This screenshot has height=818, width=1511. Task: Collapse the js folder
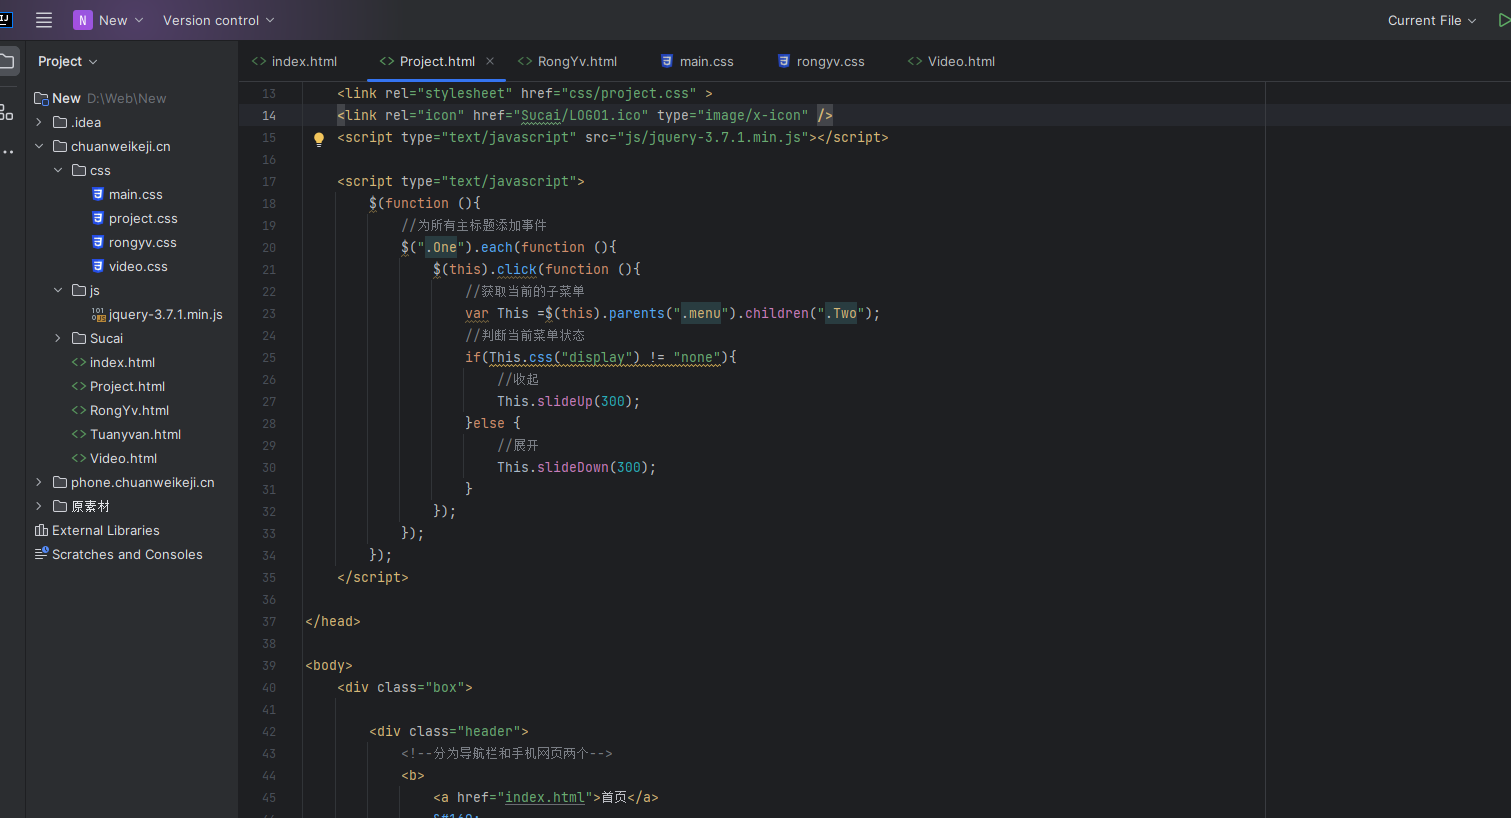point(58,290)
